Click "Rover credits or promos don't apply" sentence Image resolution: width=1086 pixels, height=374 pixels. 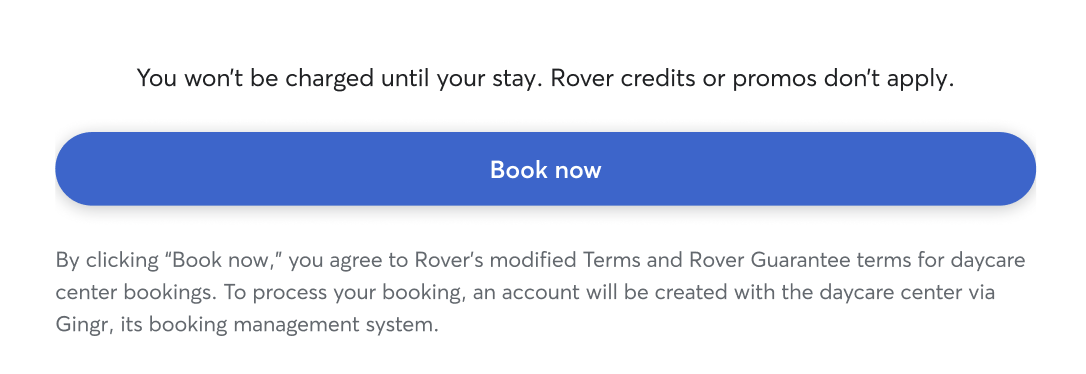[x=752, y=78]
